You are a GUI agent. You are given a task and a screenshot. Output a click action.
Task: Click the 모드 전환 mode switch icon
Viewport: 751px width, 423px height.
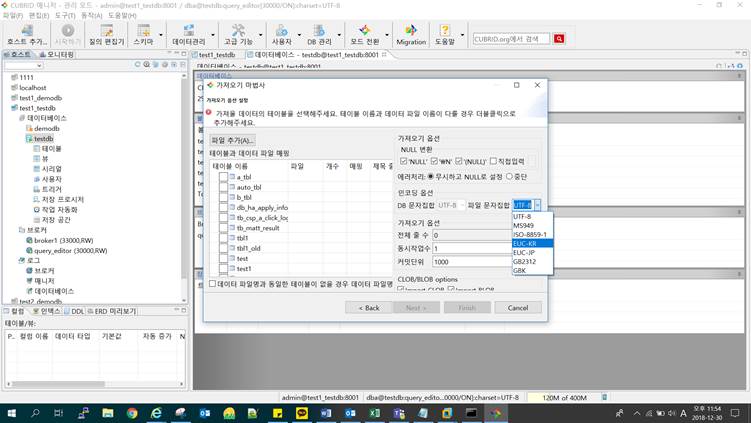(x=364, y=34)
